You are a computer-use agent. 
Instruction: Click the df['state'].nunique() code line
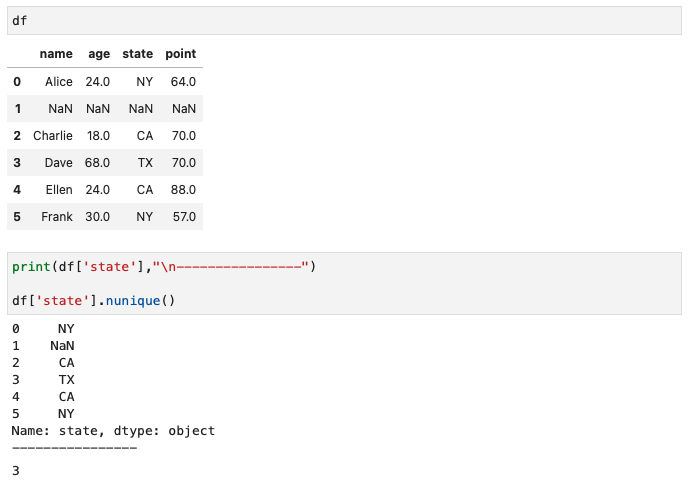coord(93,300)
